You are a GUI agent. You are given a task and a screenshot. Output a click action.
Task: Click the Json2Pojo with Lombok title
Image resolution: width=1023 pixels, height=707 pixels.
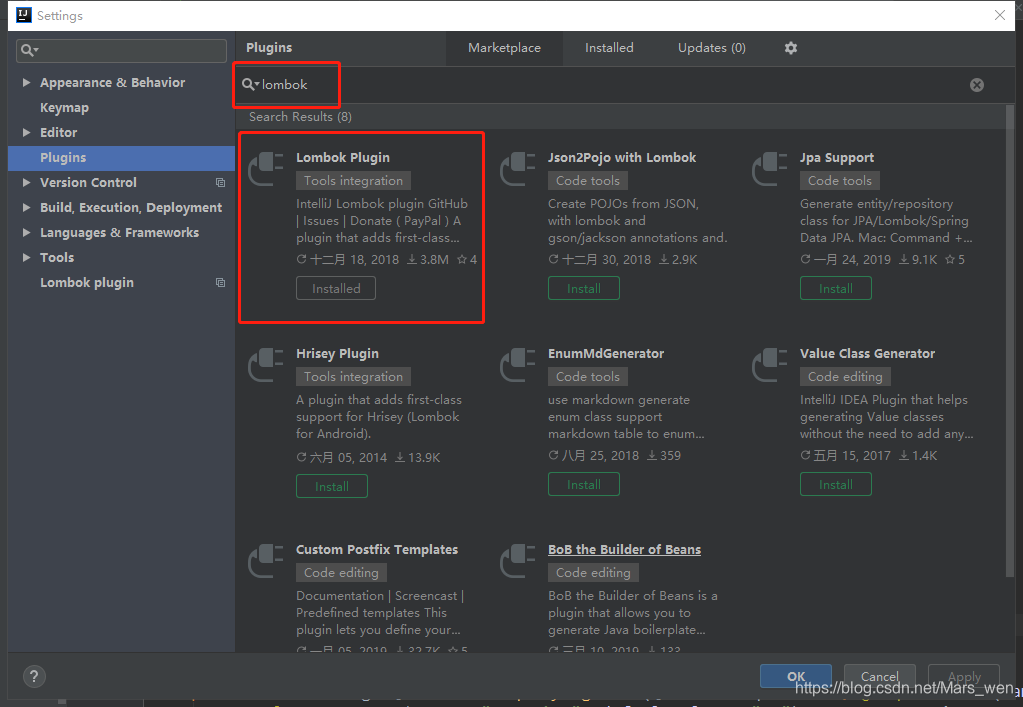622,157
